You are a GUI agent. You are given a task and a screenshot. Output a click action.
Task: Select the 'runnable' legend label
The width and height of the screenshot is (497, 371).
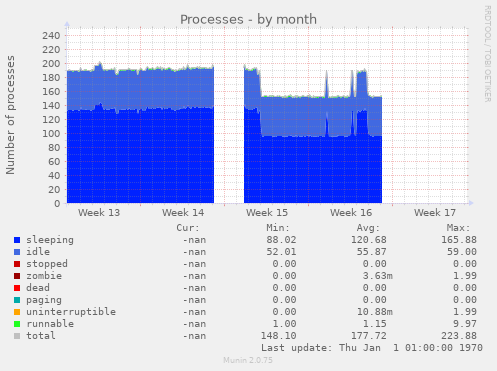pyautogui.click(x=50, y=324)
